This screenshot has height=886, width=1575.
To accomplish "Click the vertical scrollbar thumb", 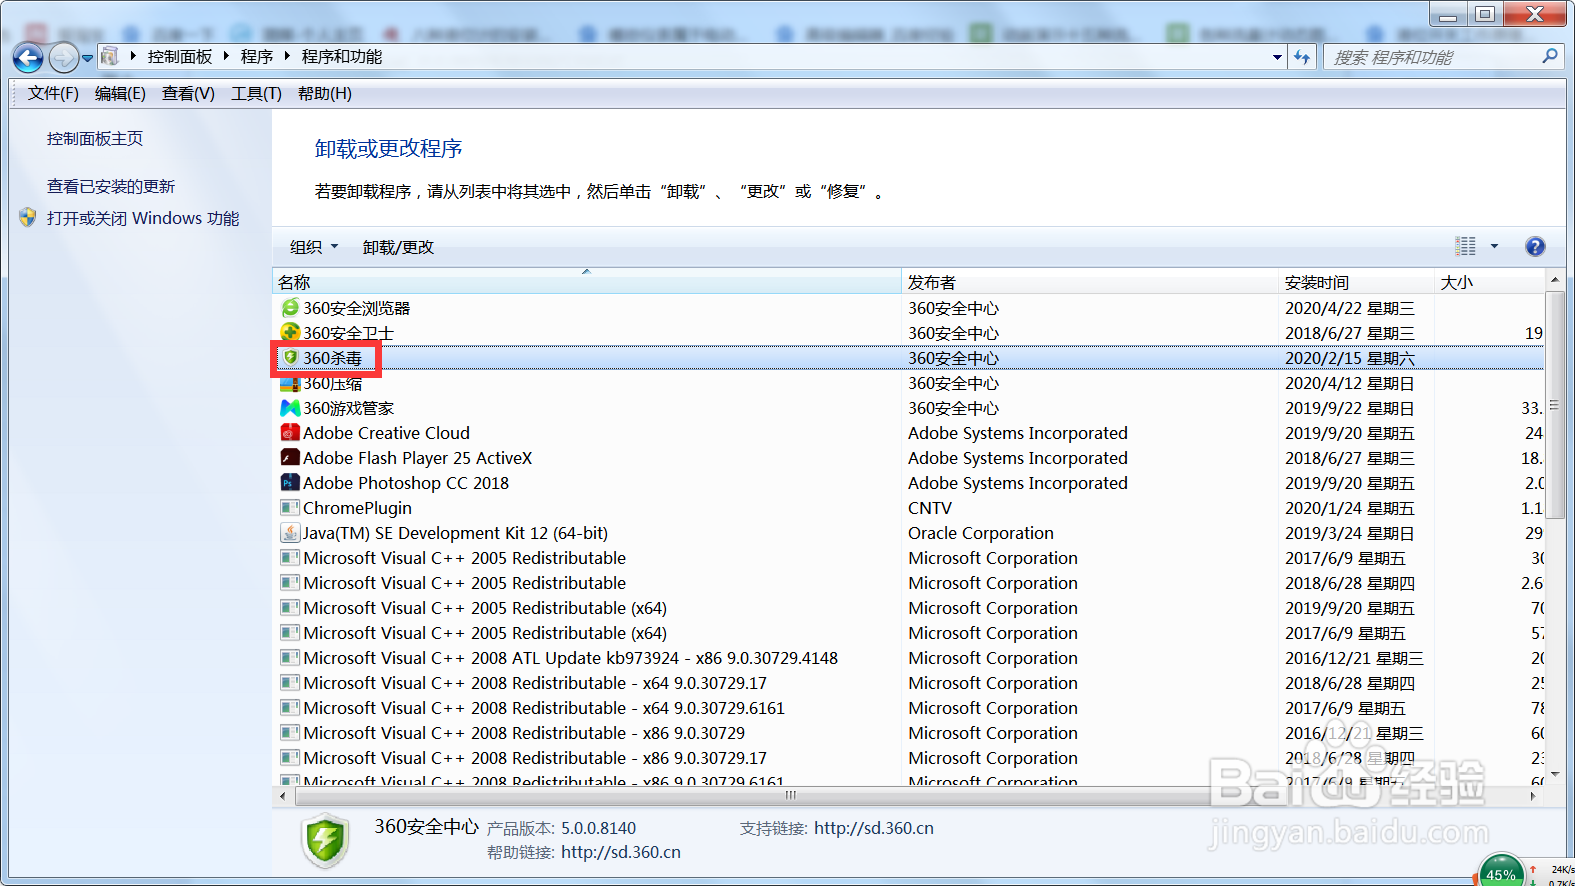I will (x=1554, y=406).
